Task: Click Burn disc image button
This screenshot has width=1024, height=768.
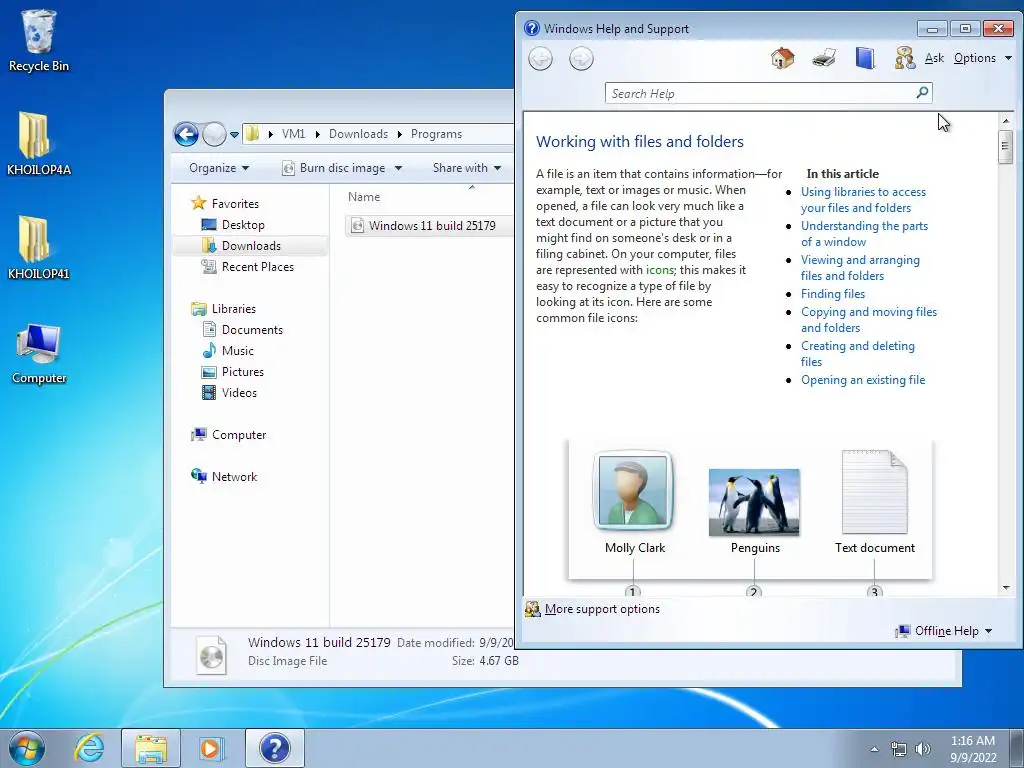Action: [334, 168]
